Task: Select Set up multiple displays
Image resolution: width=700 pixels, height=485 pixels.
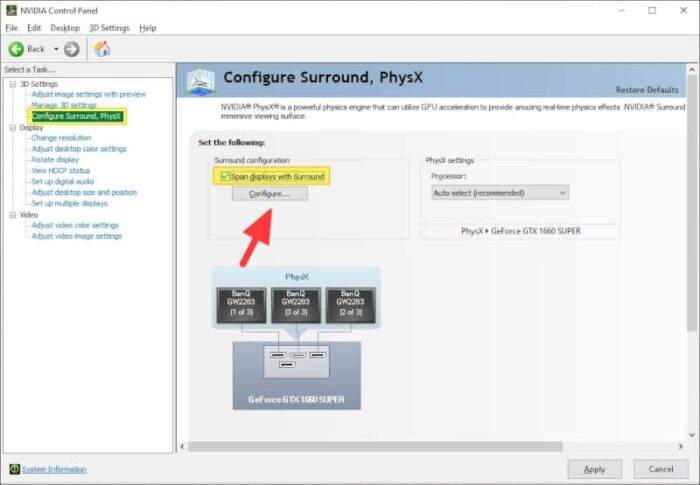Action: [x=69, y=203]
